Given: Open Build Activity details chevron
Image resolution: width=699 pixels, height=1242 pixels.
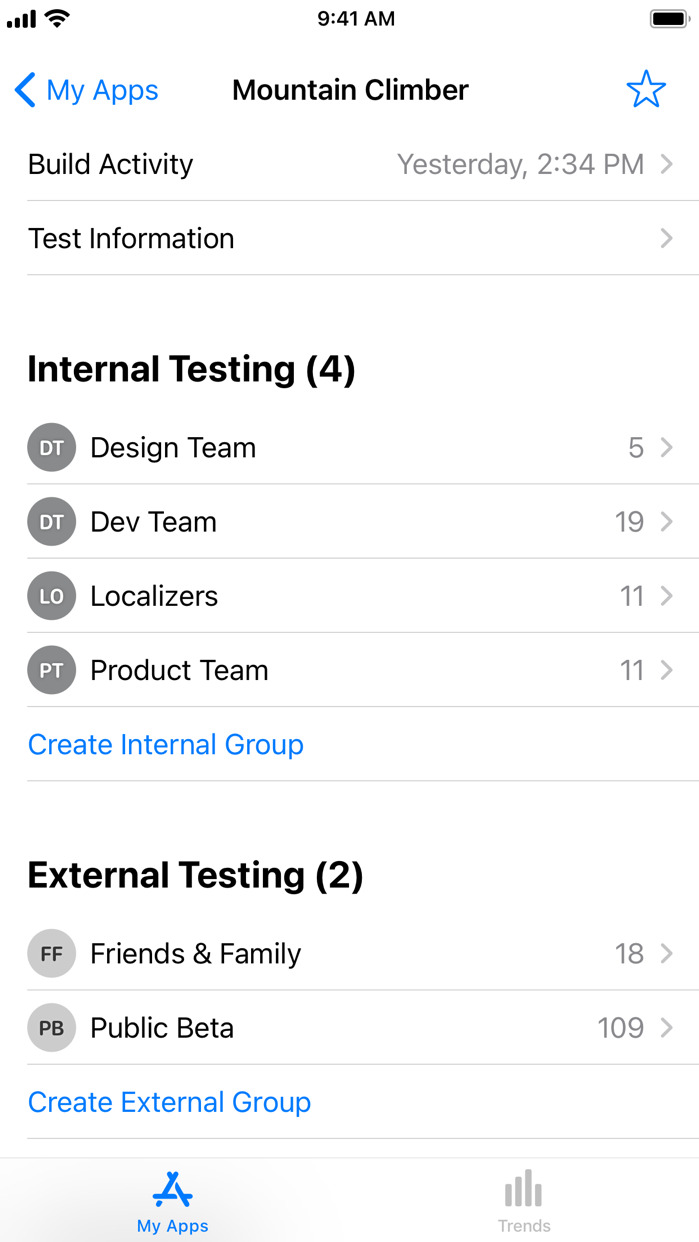Looking at the screenshot, I should (667, 164).
